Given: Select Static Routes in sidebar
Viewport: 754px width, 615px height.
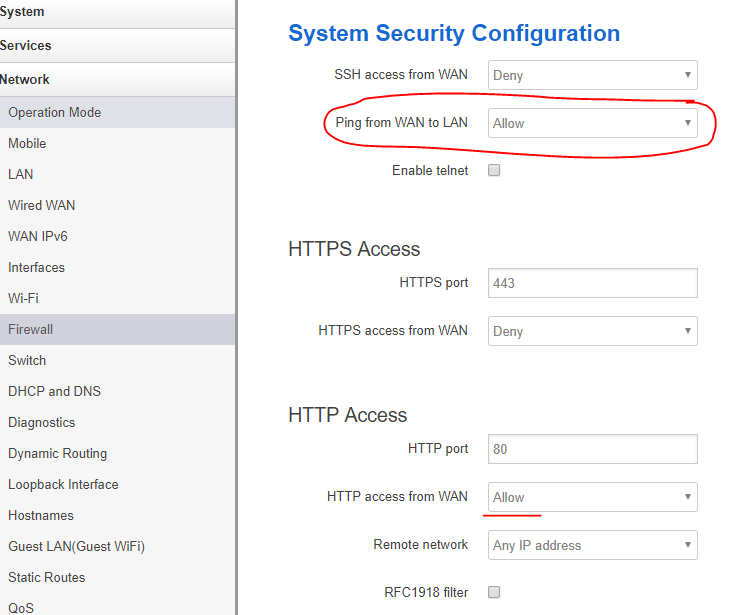Looking at the screenshot, I should [47, 578].
